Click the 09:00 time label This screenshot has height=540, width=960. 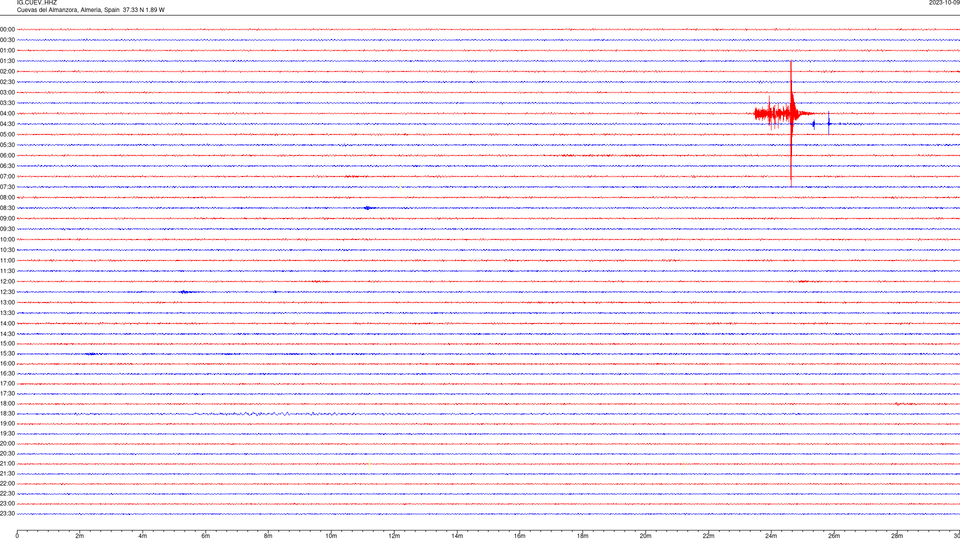tap(7, 219)
